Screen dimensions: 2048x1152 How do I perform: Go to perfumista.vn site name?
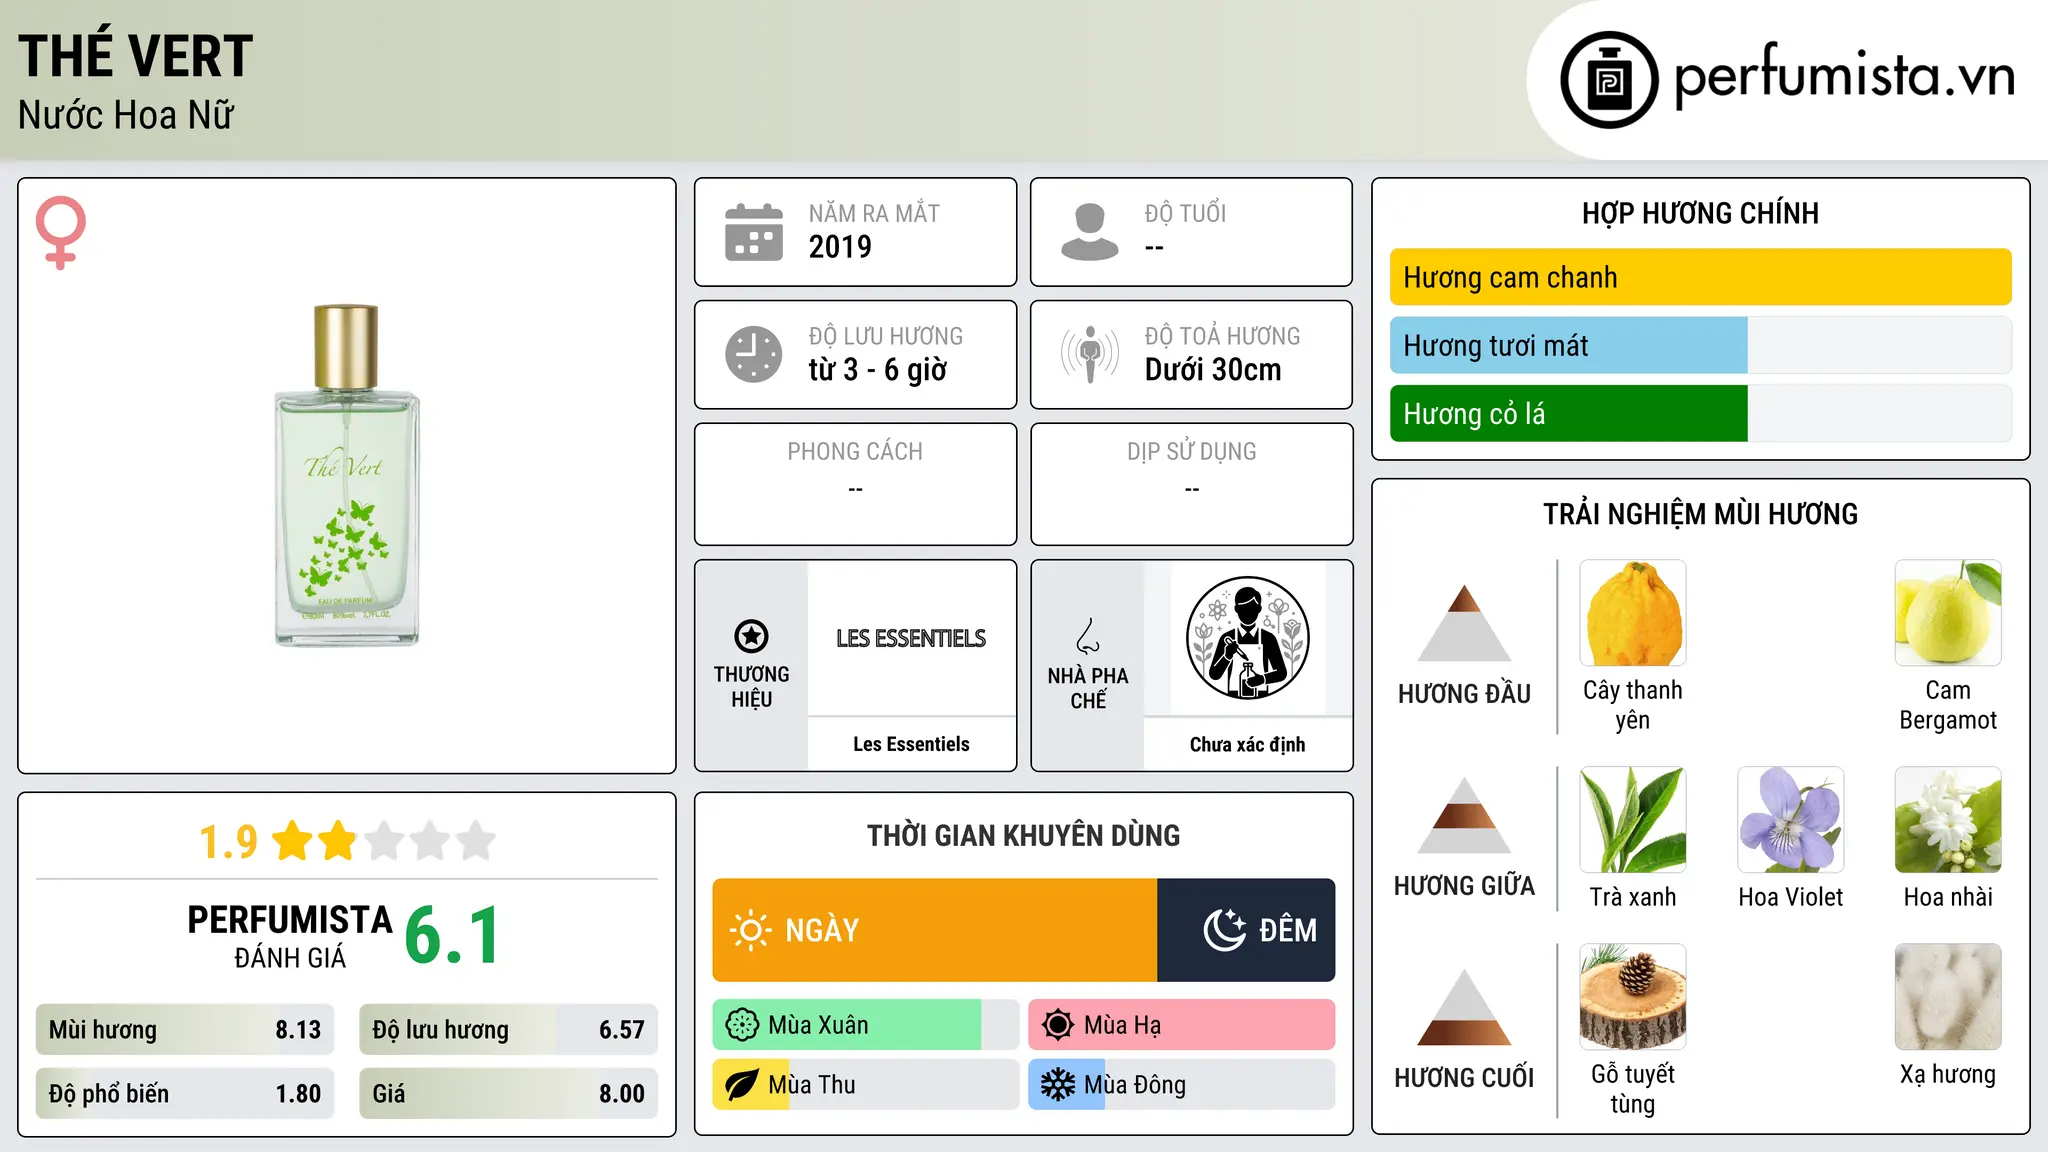[1844, 76]
